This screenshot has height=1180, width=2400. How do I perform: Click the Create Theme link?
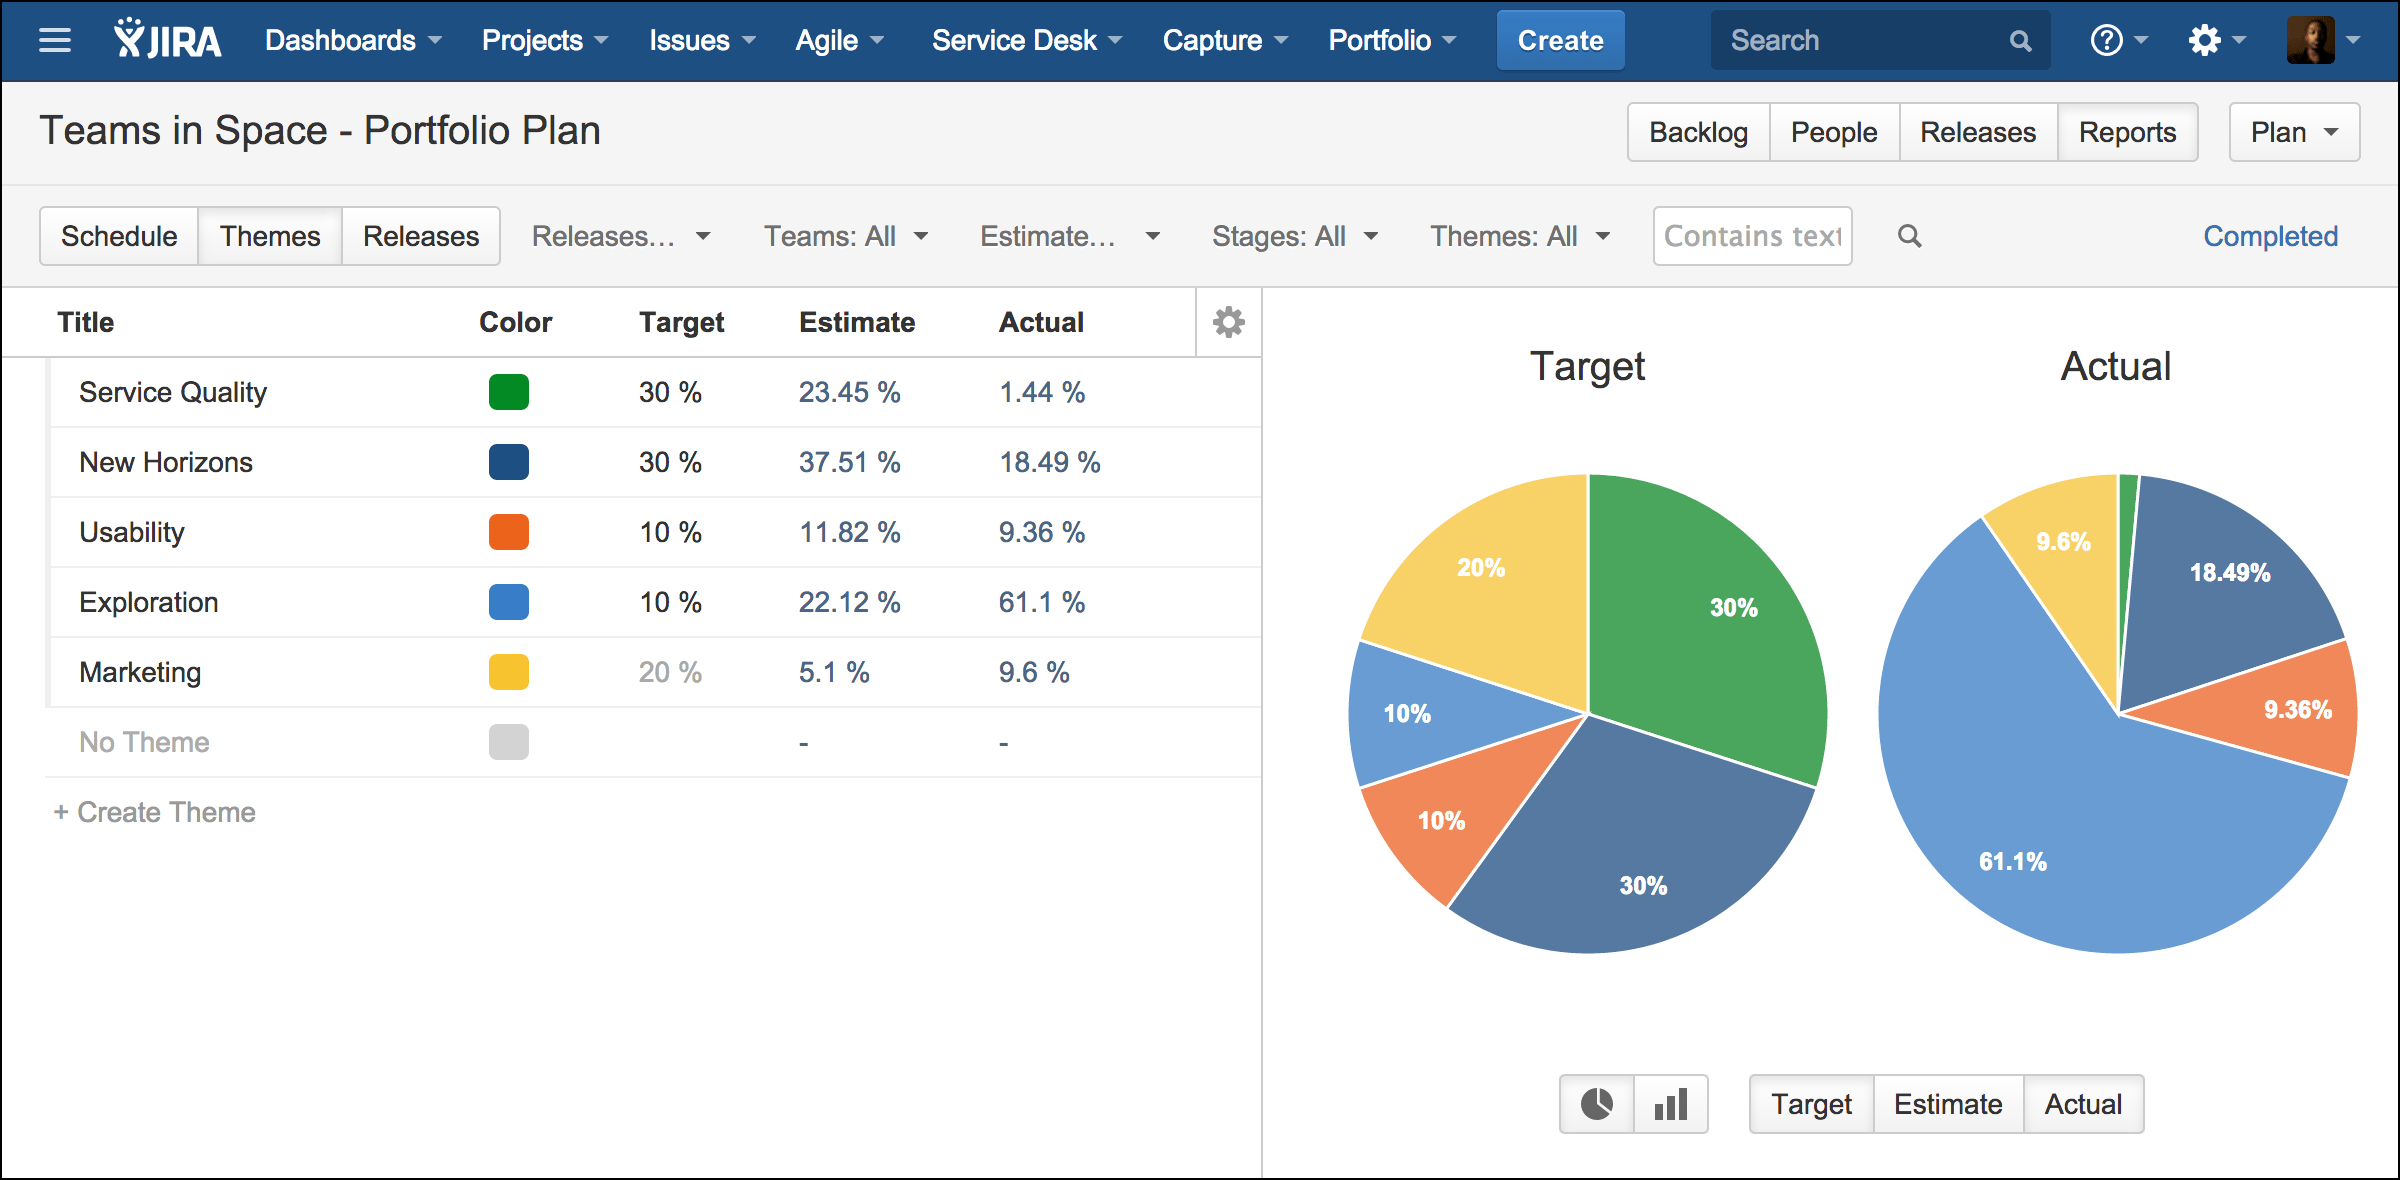[155, 812]
